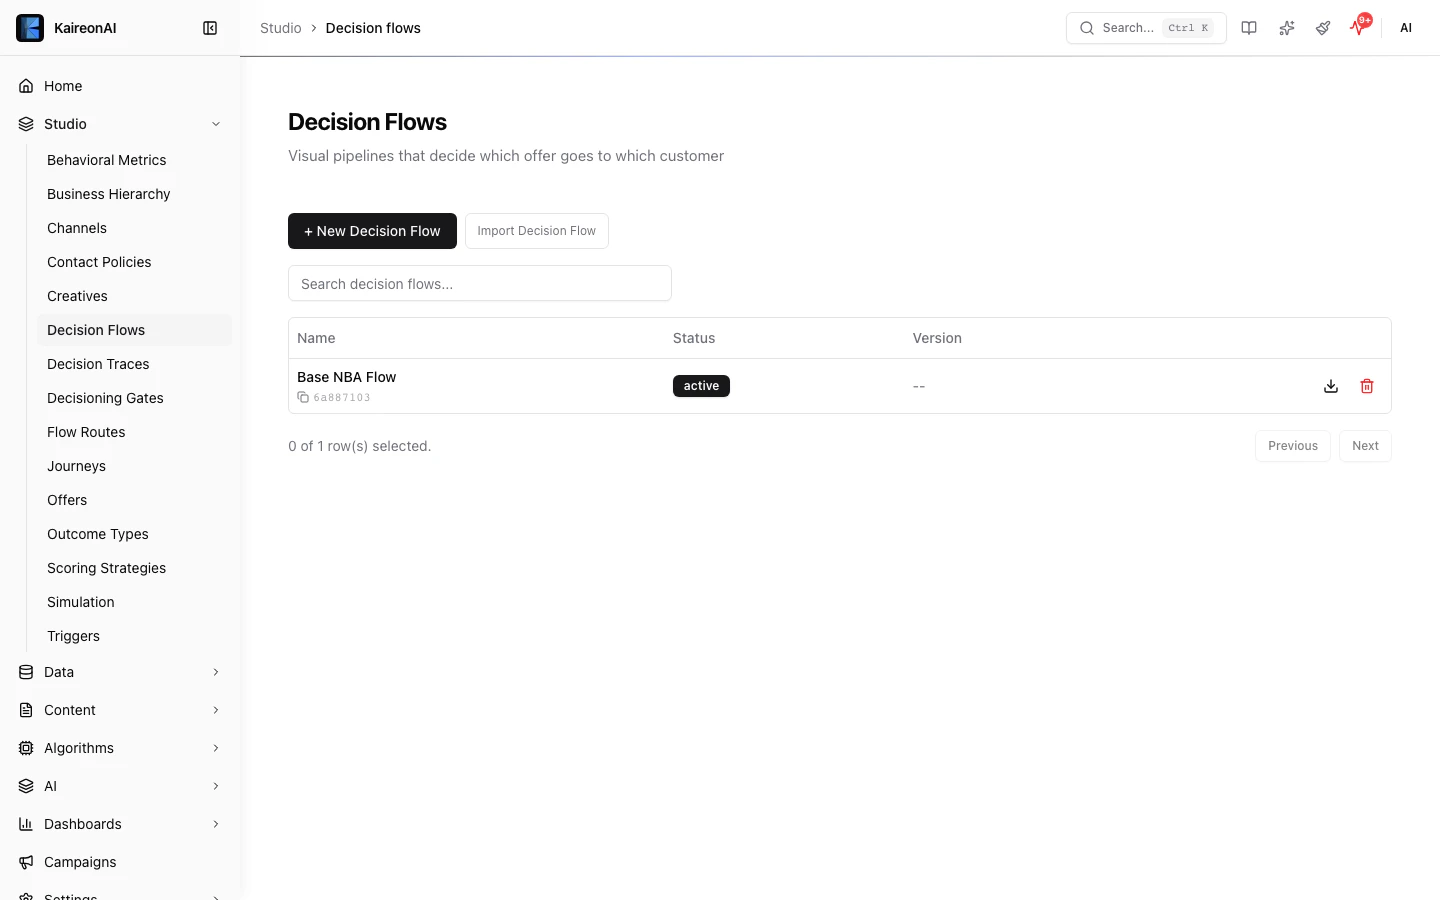Open the activity notifications icon with badge
The width and height of the screenshot is (1440, 900).
tap(1359, 27)
